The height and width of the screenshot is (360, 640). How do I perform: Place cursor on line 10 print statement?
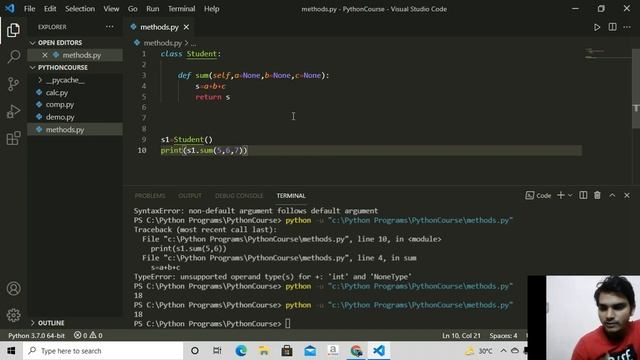click(204, 150)
